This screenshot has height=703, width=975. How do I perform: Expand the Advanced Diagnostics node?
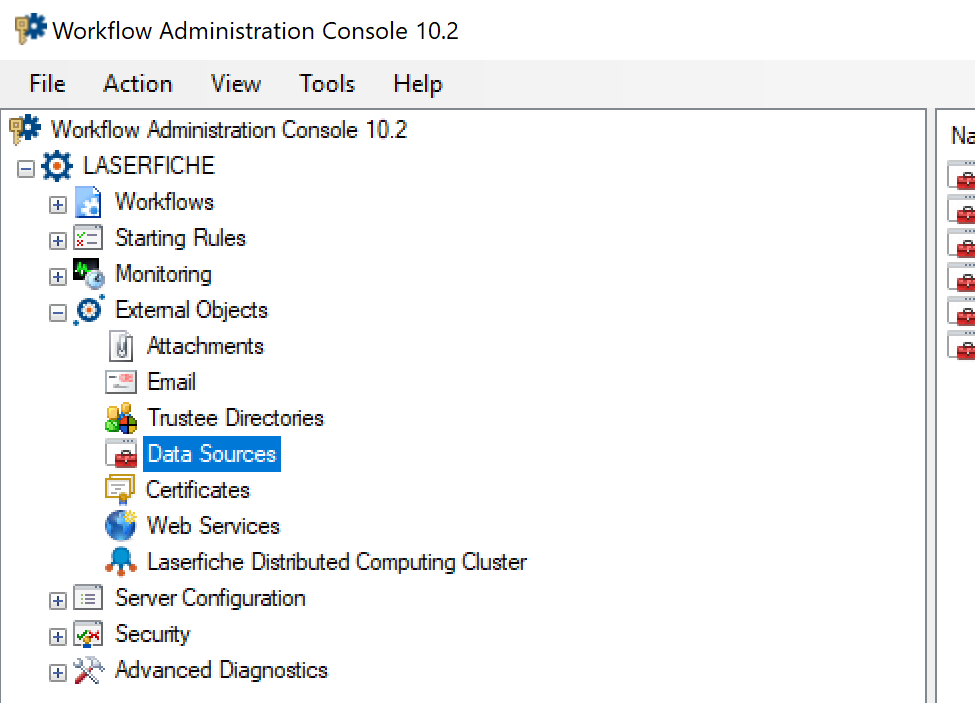tap(58, 673)
